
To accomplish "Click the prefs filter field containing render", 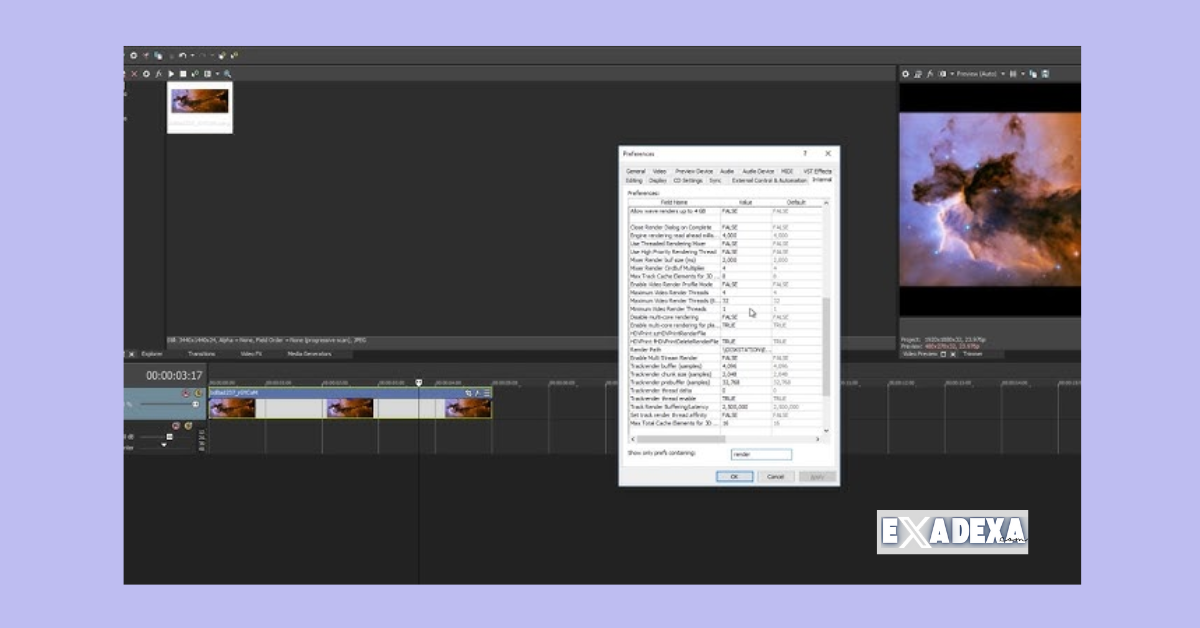I will 760,453.
